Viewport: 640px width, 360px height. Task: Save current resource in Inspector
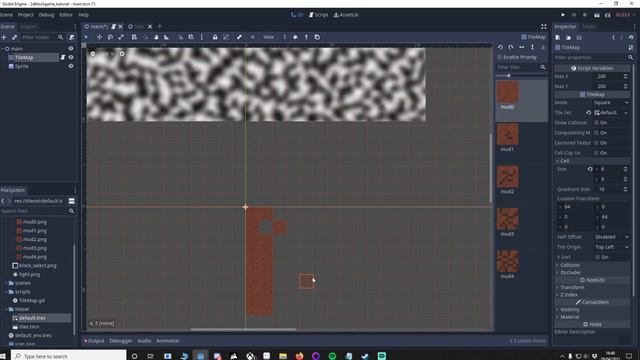point(579,37)
